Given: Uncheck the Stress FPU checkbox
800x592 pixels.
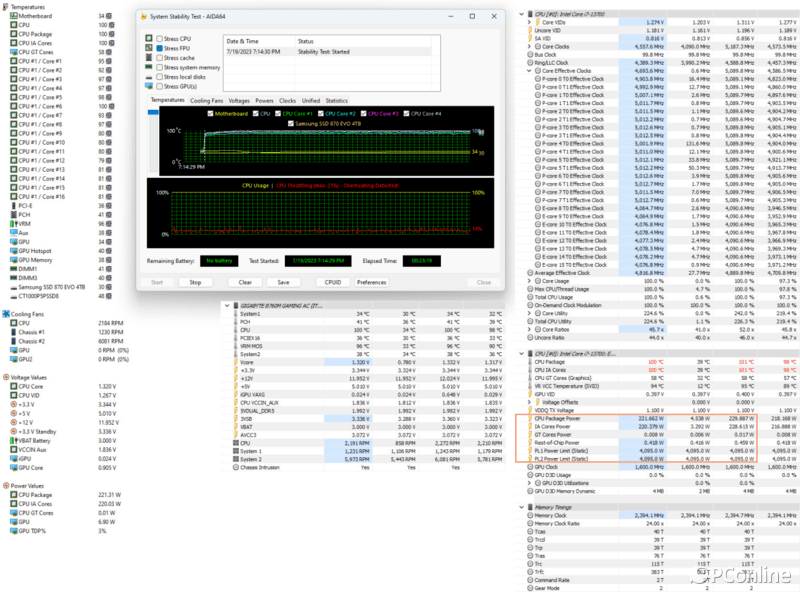Looking at the screenshot, I should click(x=160, y=48).
